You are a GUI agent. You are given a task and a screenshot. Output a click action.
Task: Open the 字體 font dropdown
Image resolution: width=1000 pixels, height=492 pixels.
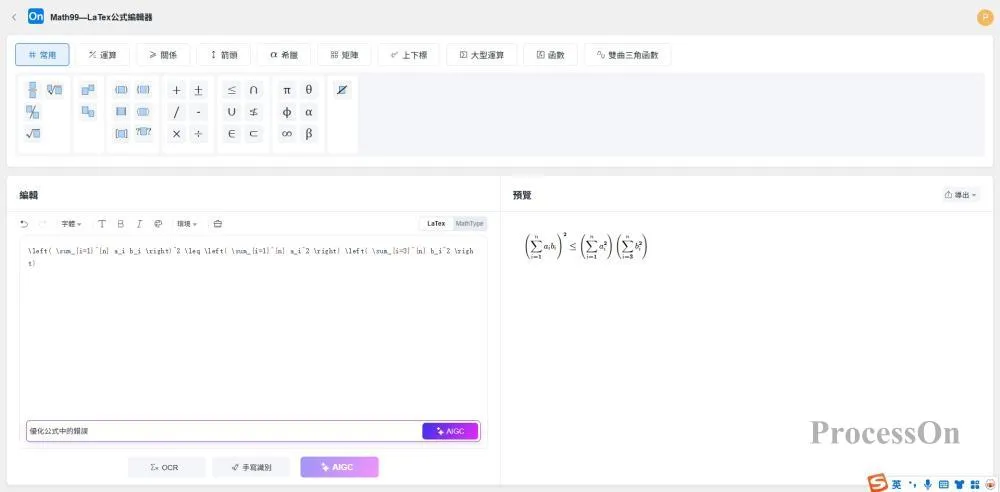(x=71, y=224)
